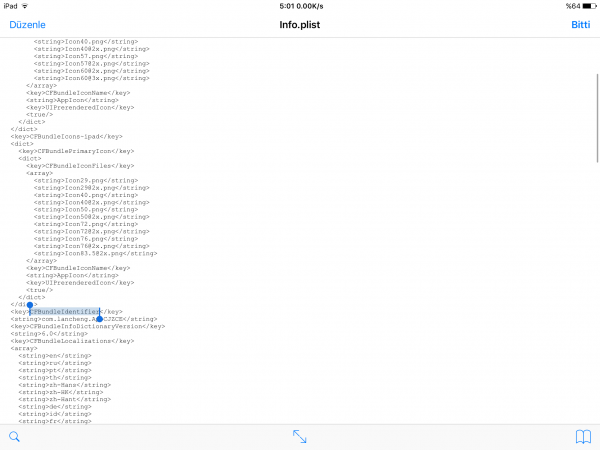Tap the Wi-Fi icon in status bar
The width and height of the screenshot is (600, 450).
tap(25, 6)
